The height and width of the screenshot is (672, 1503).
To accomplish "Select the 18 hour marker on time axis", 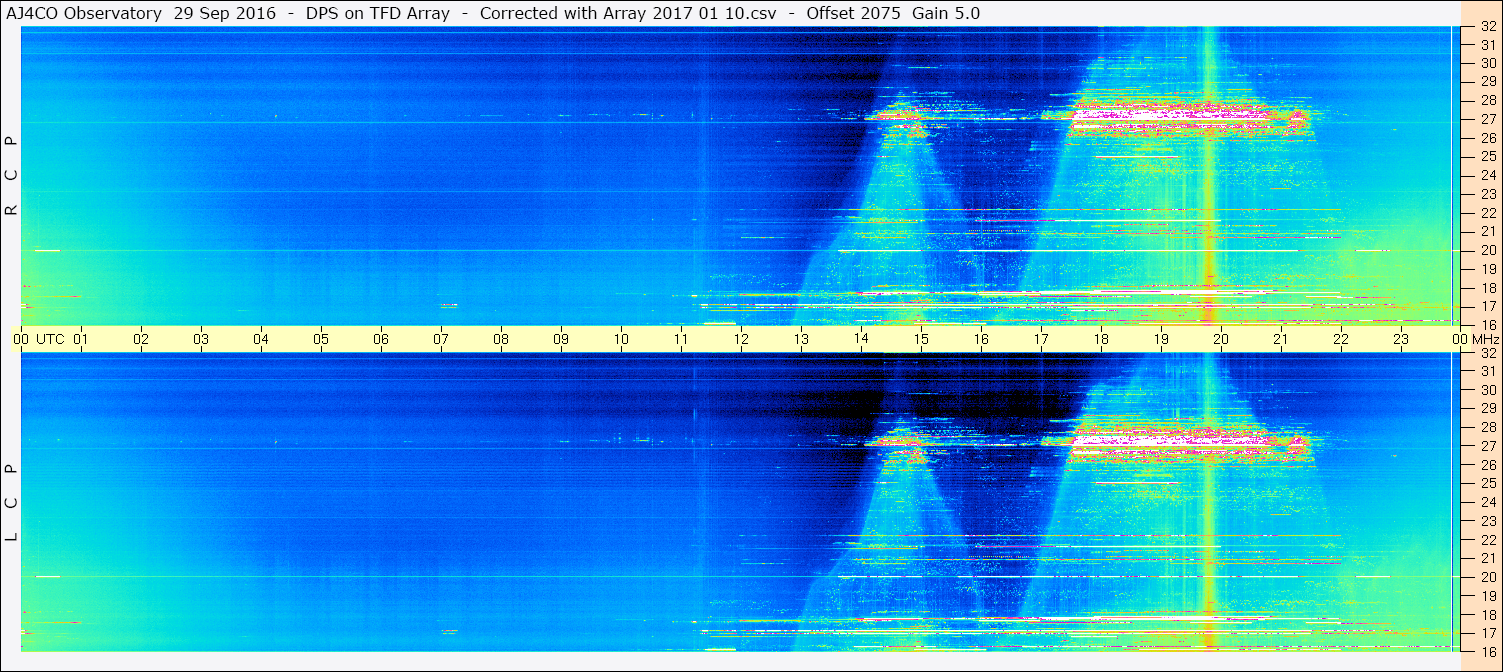I will click(1101, 339).
